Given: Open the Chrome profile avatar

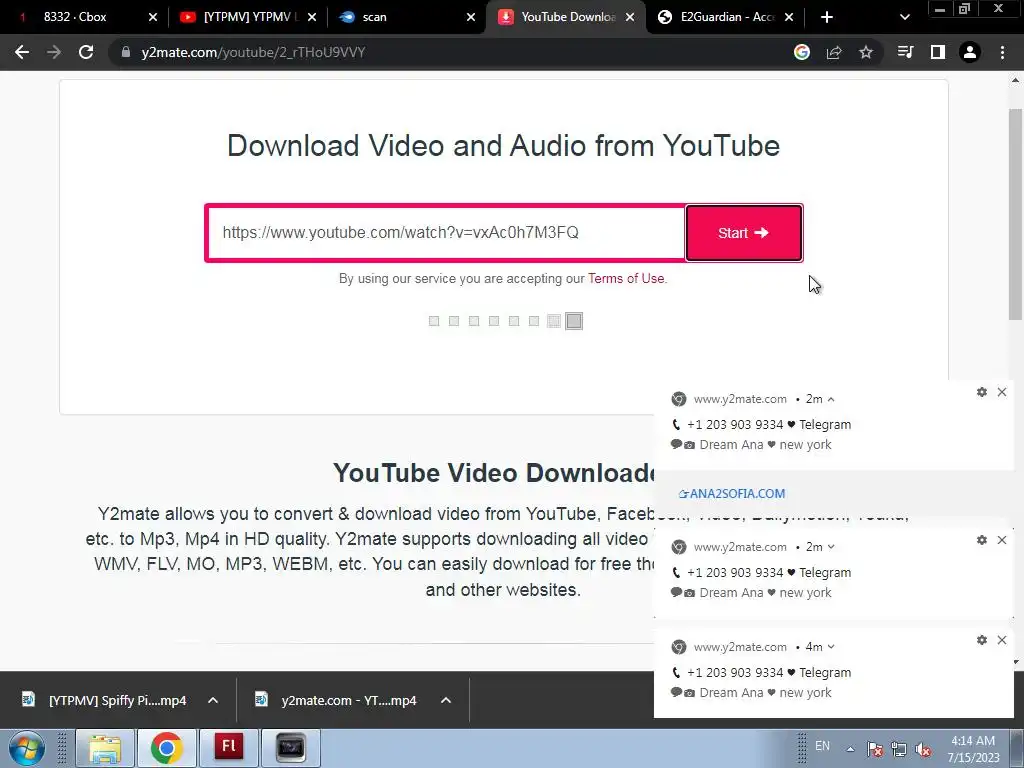Looking at the screenshot, I should pyautogui.click(x=970, y=52).
